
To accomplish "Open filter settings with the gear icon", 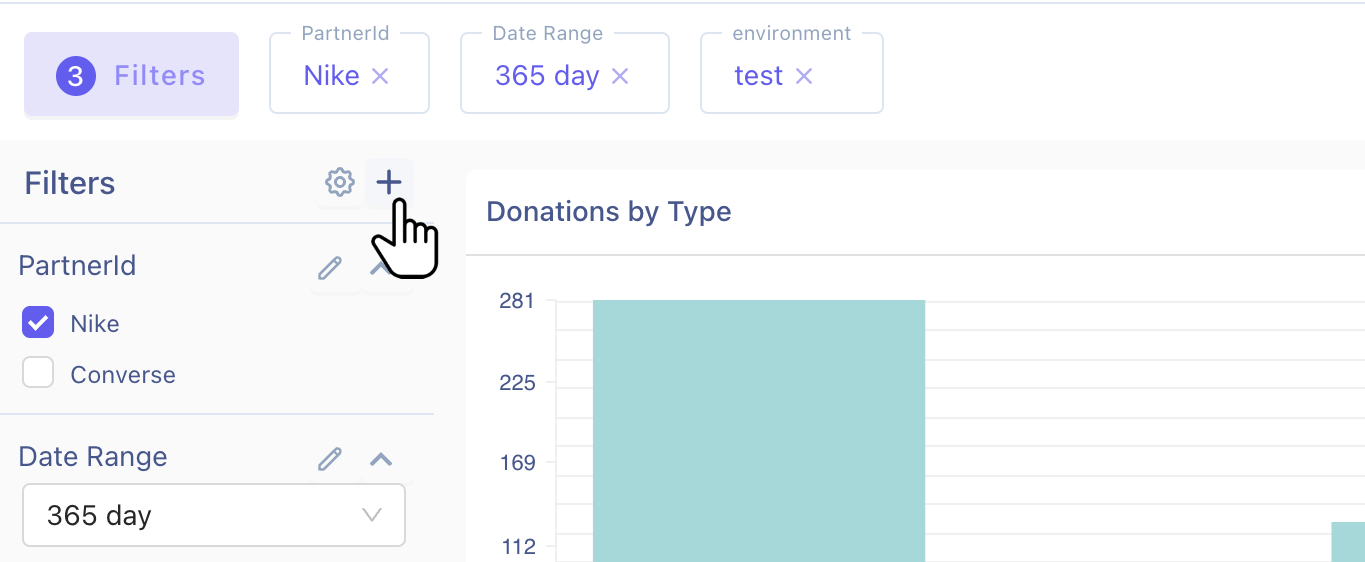I will coord(340,183).
